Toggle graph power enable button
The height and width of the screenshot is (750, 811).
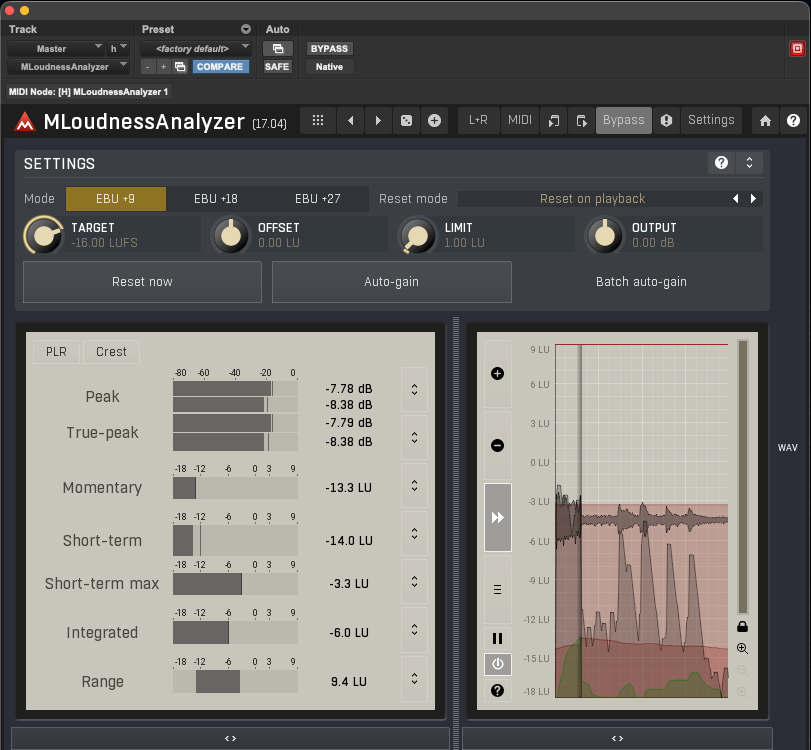tap(498, 664)
